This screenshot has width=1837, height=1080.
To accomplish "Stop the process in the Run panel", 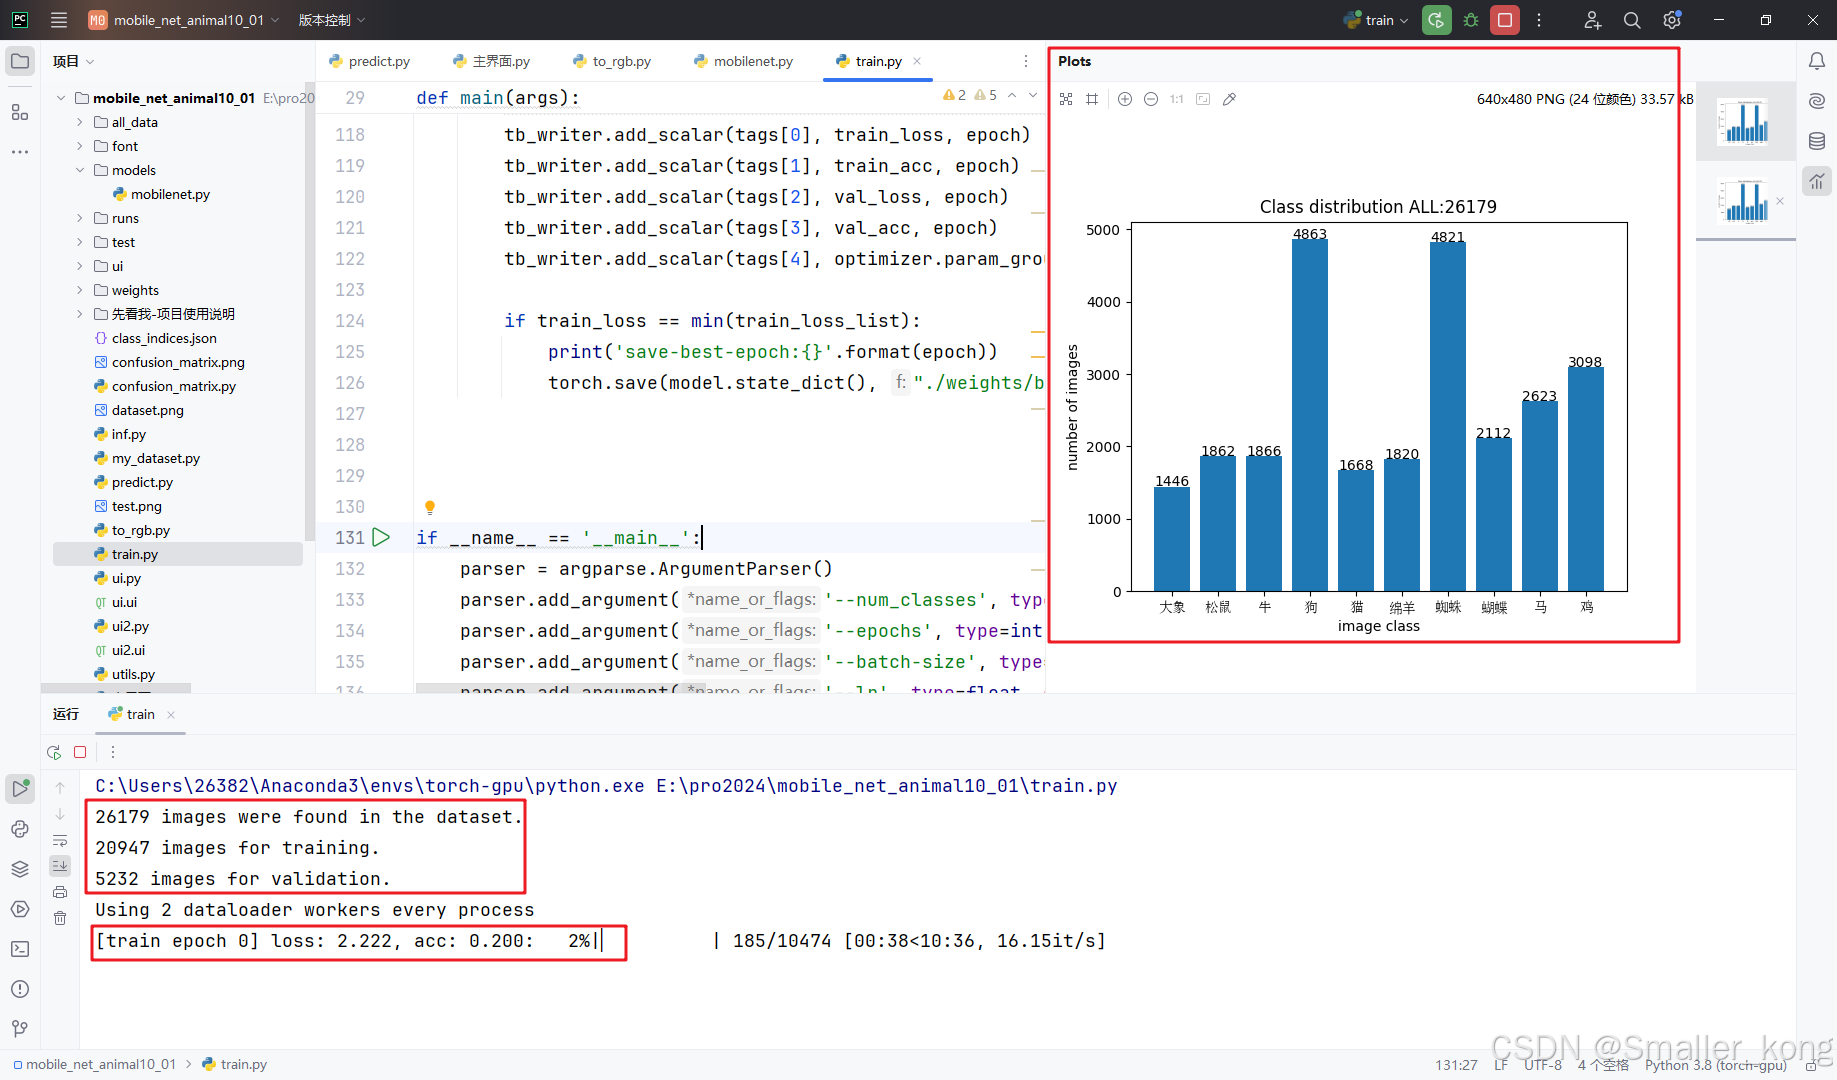I will [x=80, y=752].
